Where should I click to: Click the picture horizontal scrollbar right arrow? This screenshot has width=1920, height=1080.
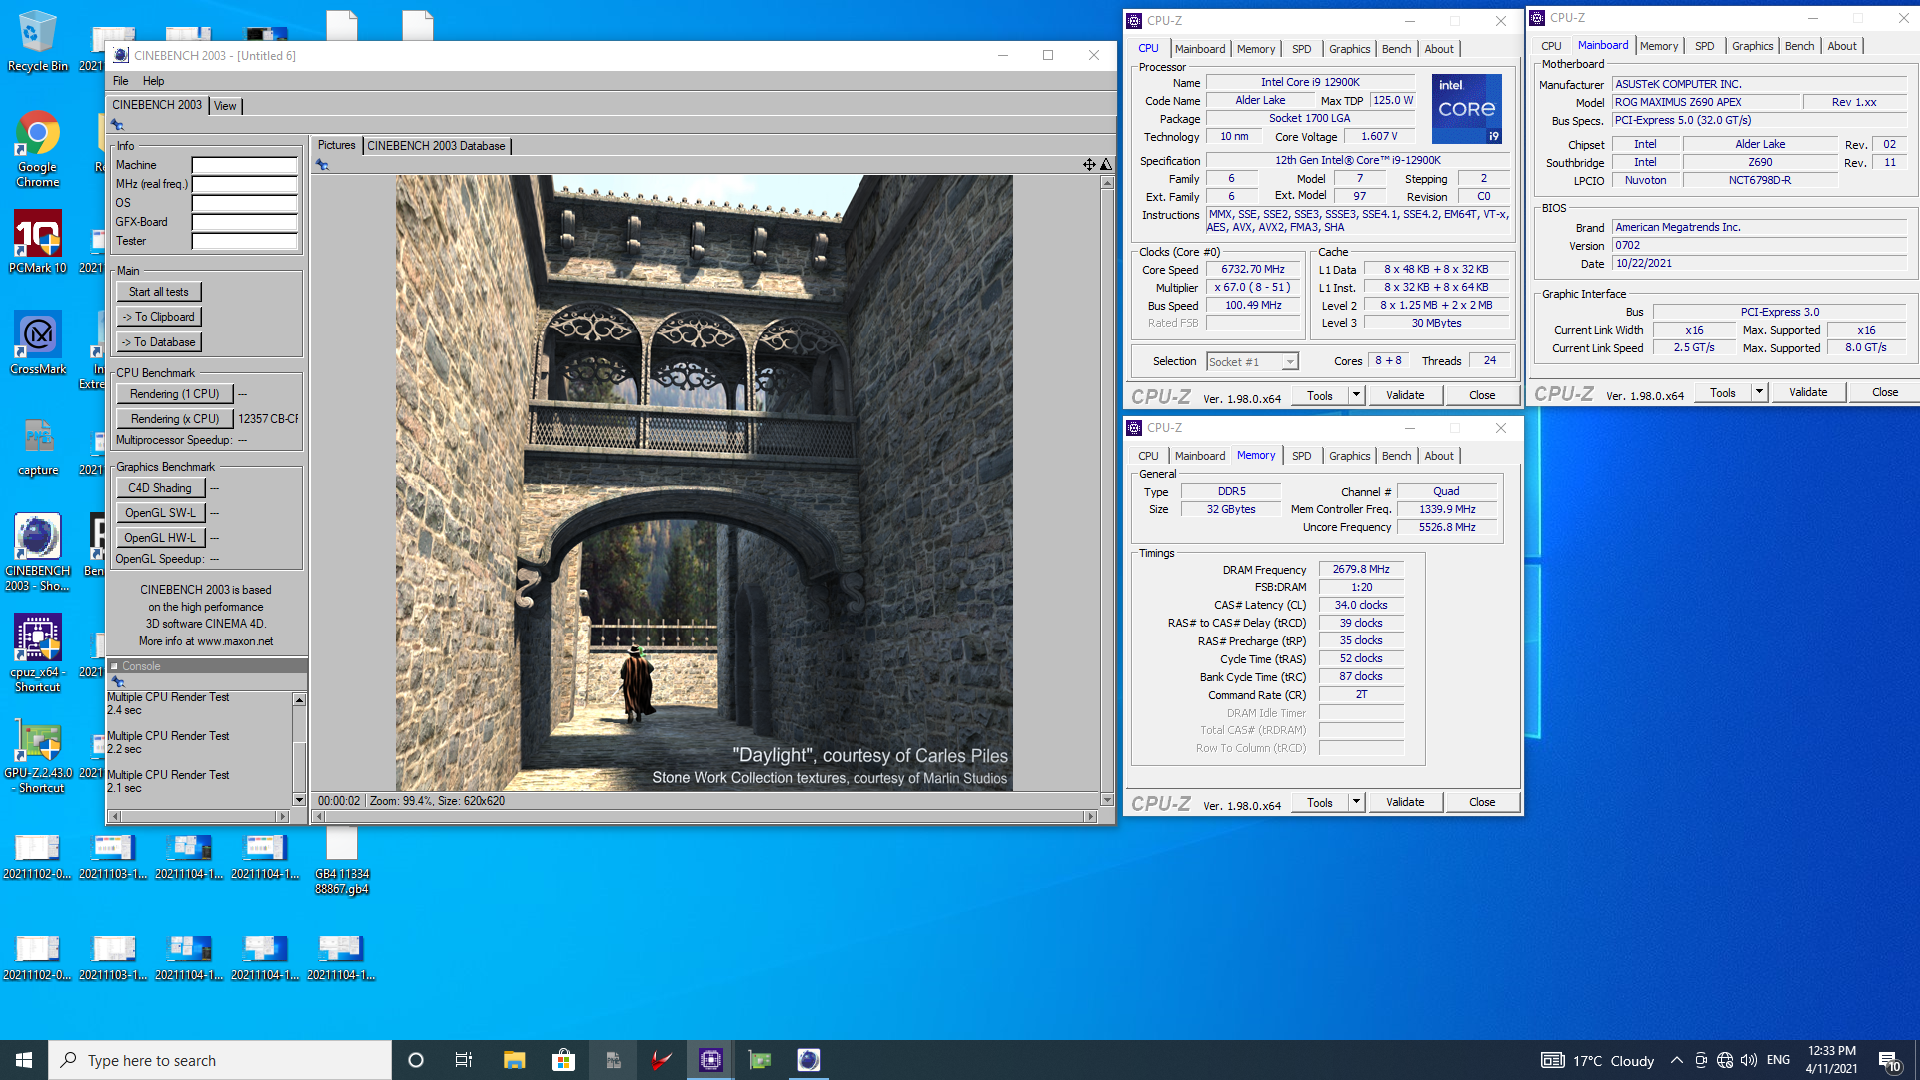(1090, 817)
